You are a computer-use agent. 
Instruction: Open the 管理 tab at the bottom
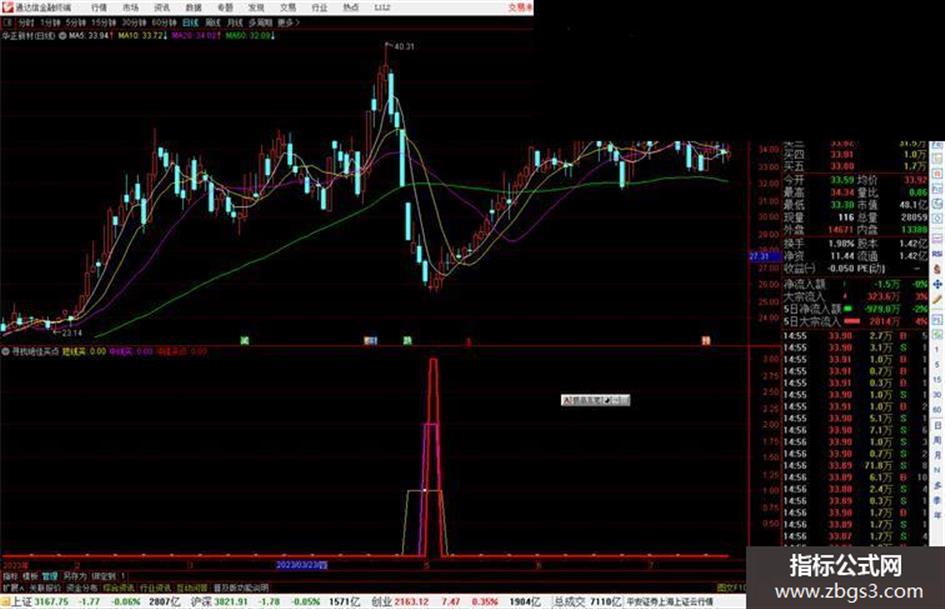pos(50,576)
